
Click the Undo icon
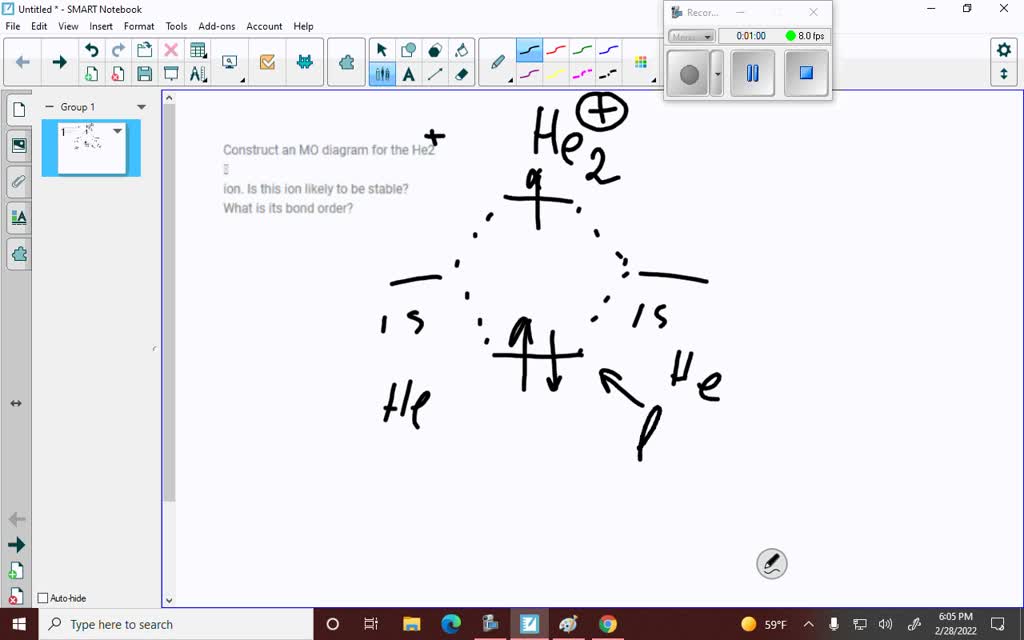(x=91, y=47)
